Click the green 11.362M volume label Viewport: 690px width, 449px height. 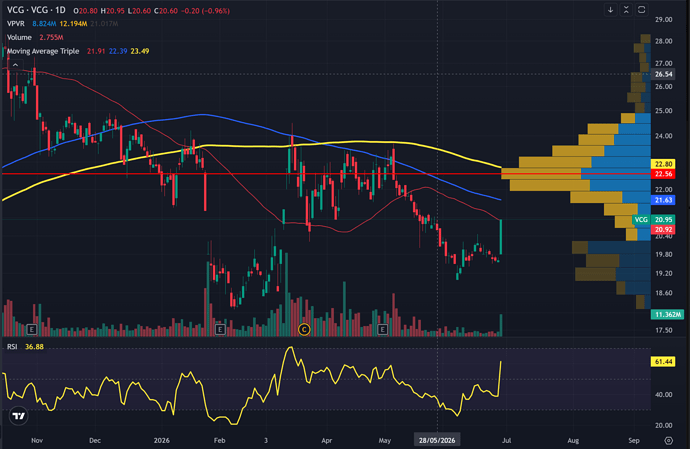[668, 314]
